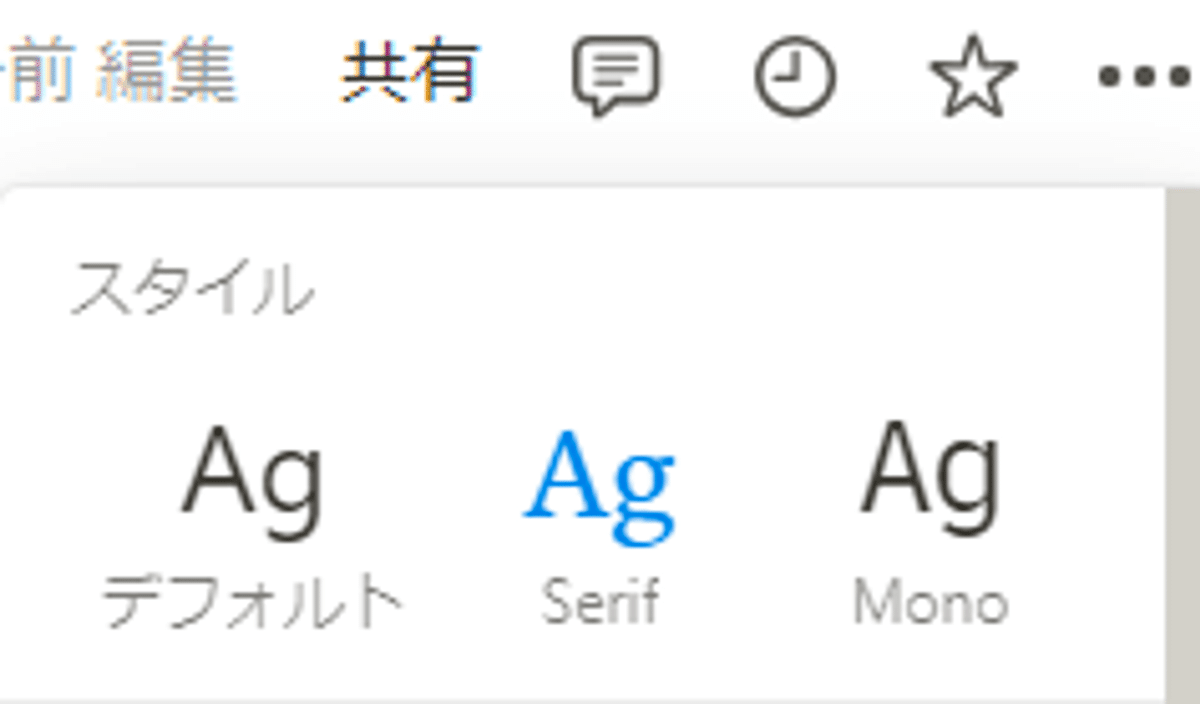Choose the Serif font style label
The width and height of the screenshot is (1200, 704).
tap(600, 602)
